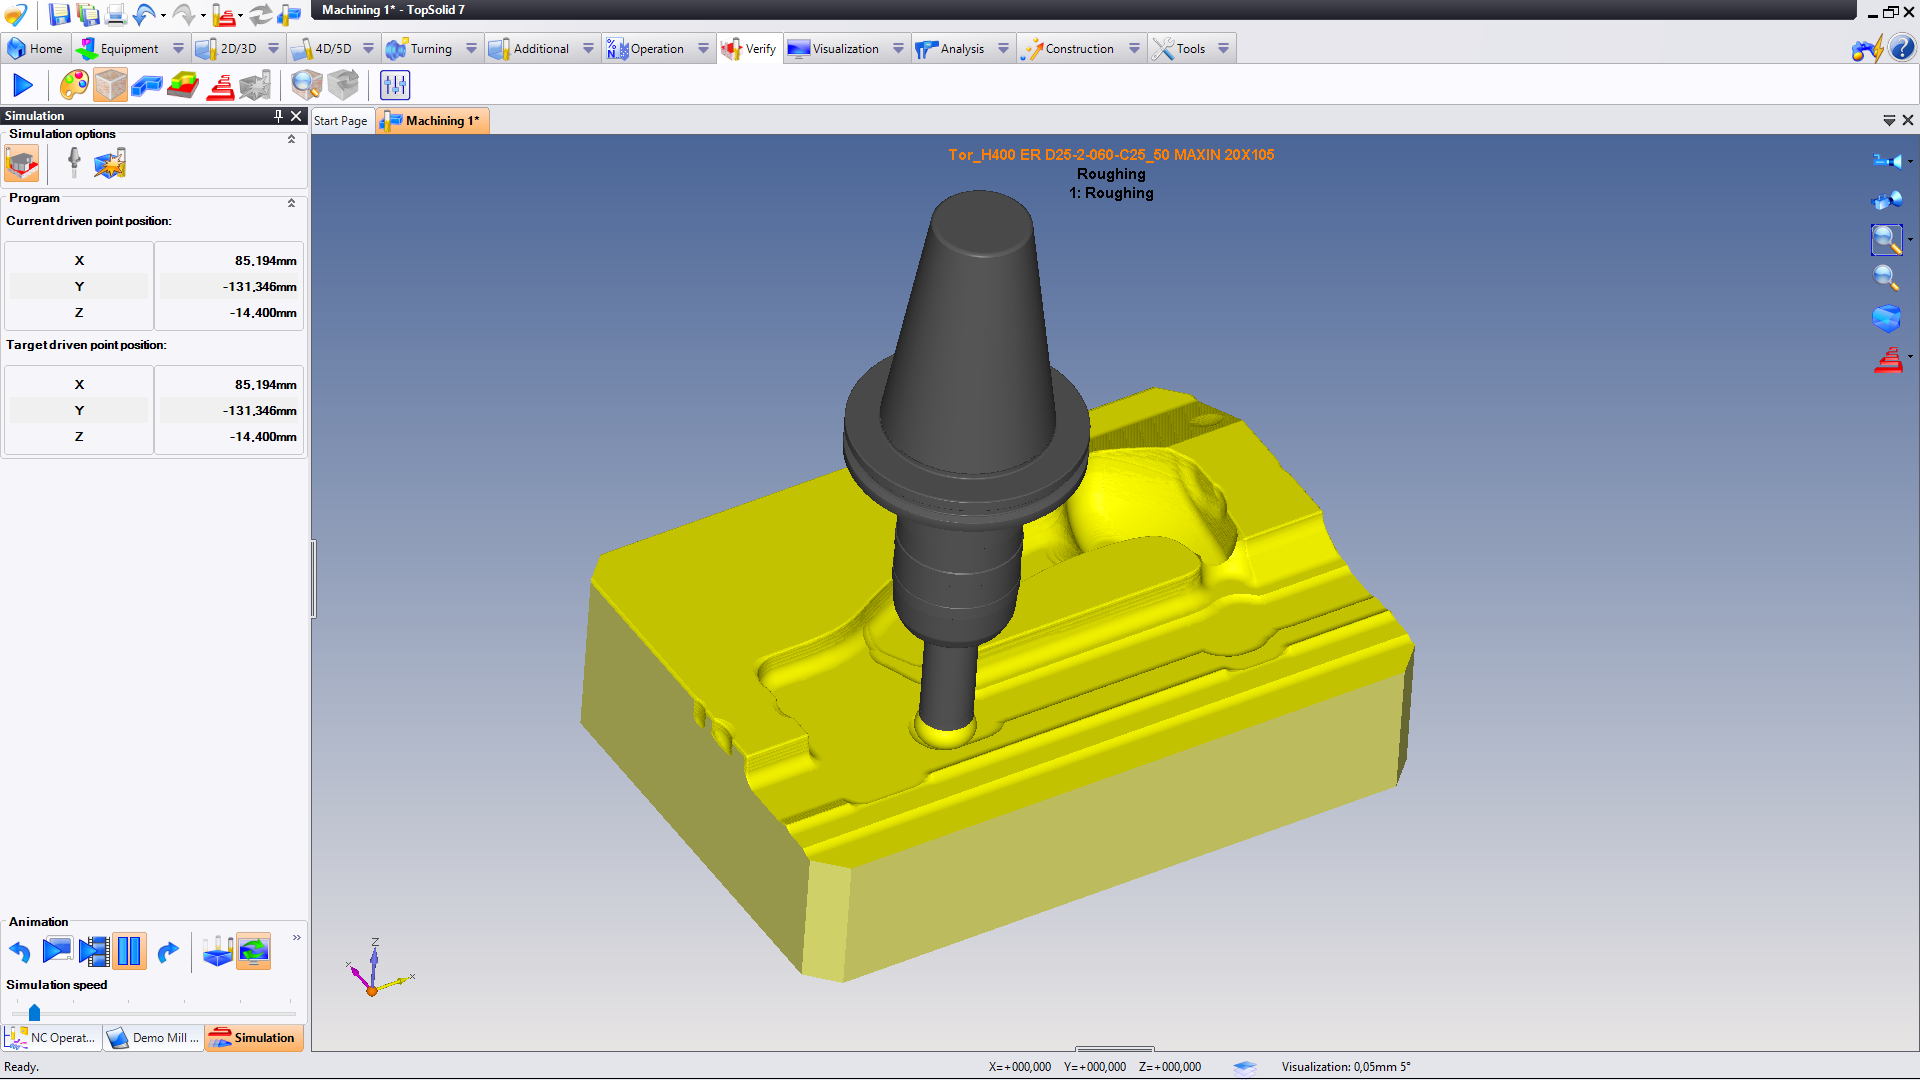This screenshot has height=1080, width=1920.
Task: Open the settings sliders icon in toolbar
Action: [x=395, y=85]
